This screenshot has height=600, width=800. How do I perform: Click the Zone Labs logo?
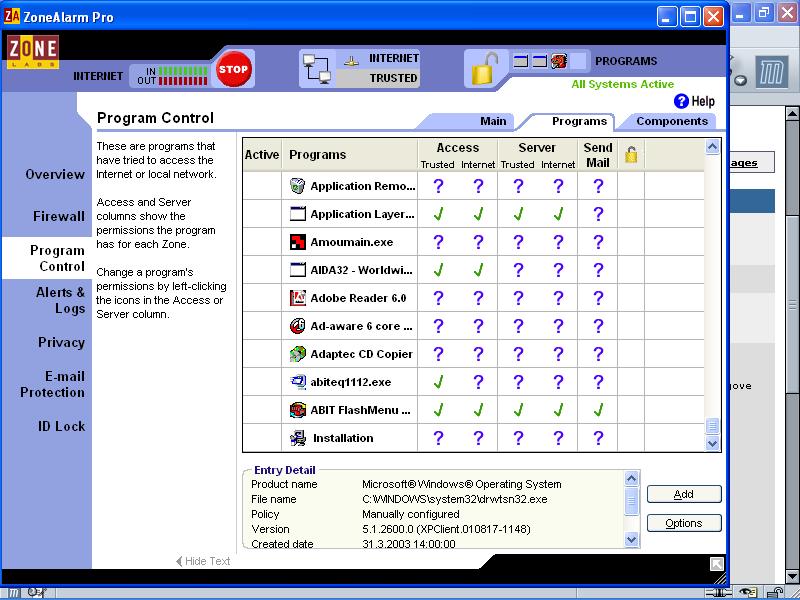click(33, 52)
